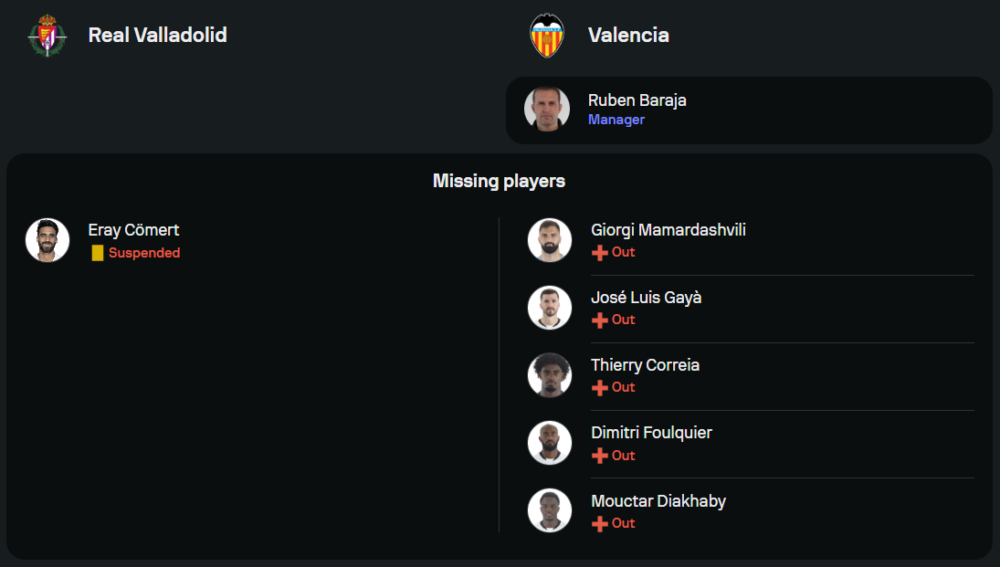Click the red injury cross under Thierry Correia
This screenshot has width=1000, height=567.
coord(600,388)
